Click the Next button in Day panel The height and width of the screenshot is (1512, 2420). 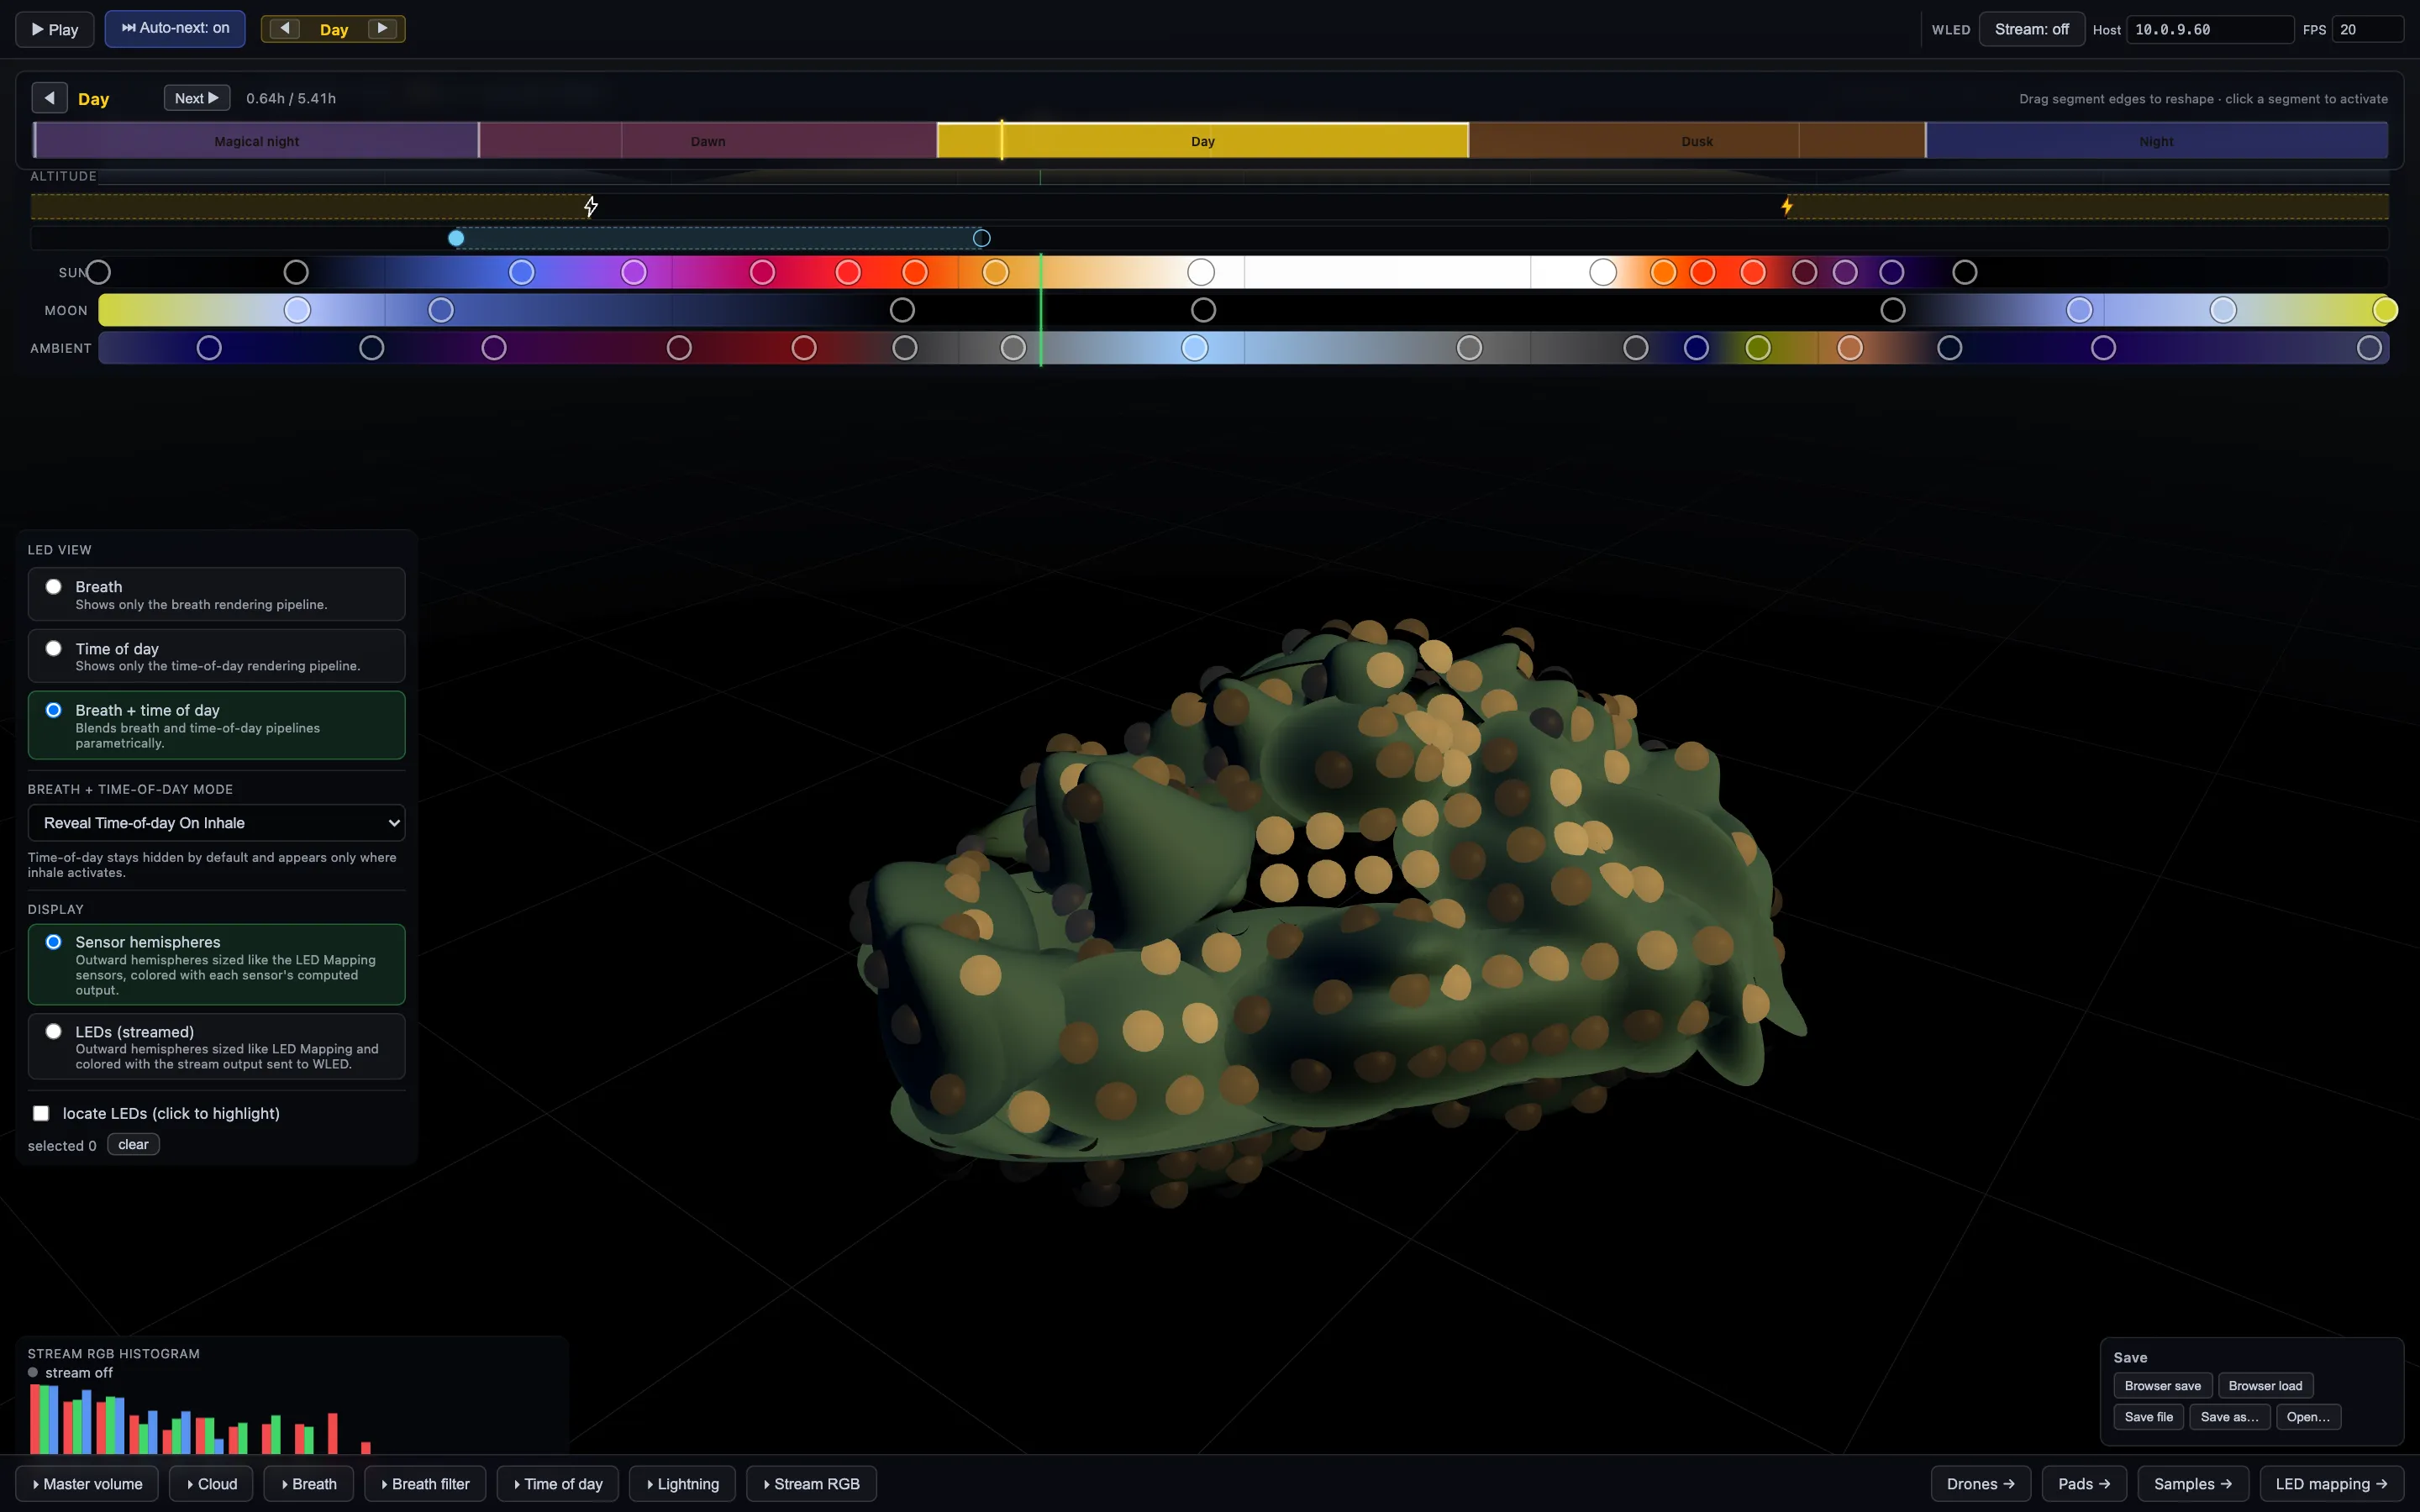197,98
